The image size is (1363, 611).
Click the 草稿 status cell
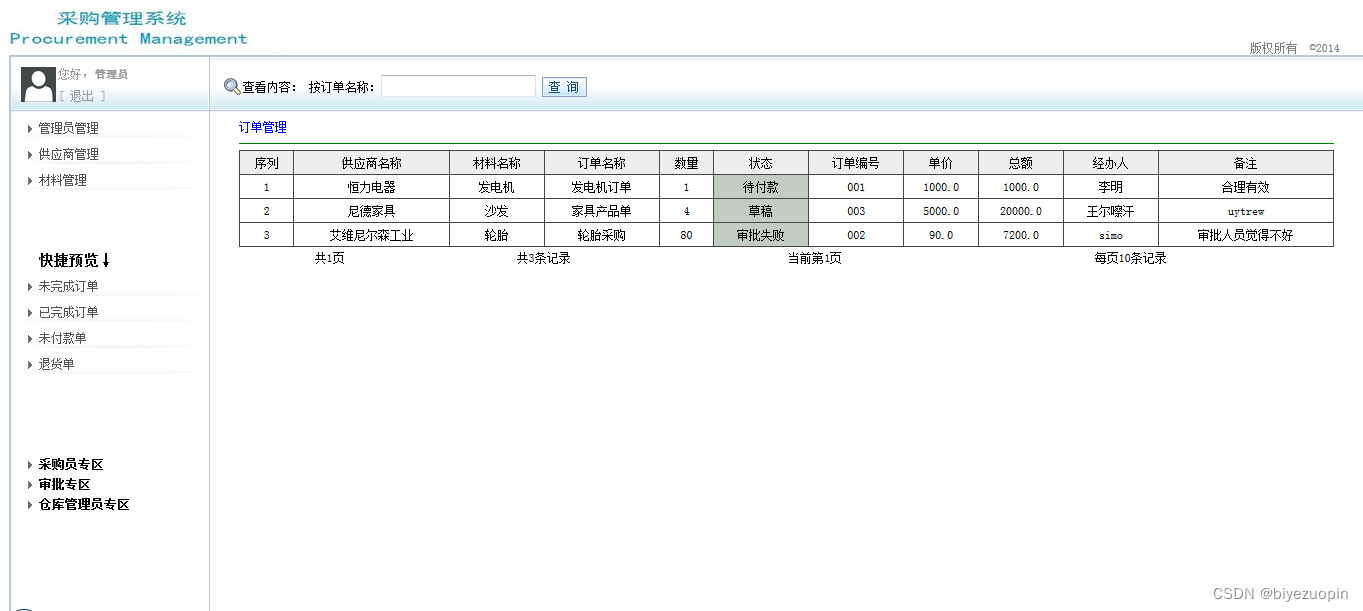[761, 211]
